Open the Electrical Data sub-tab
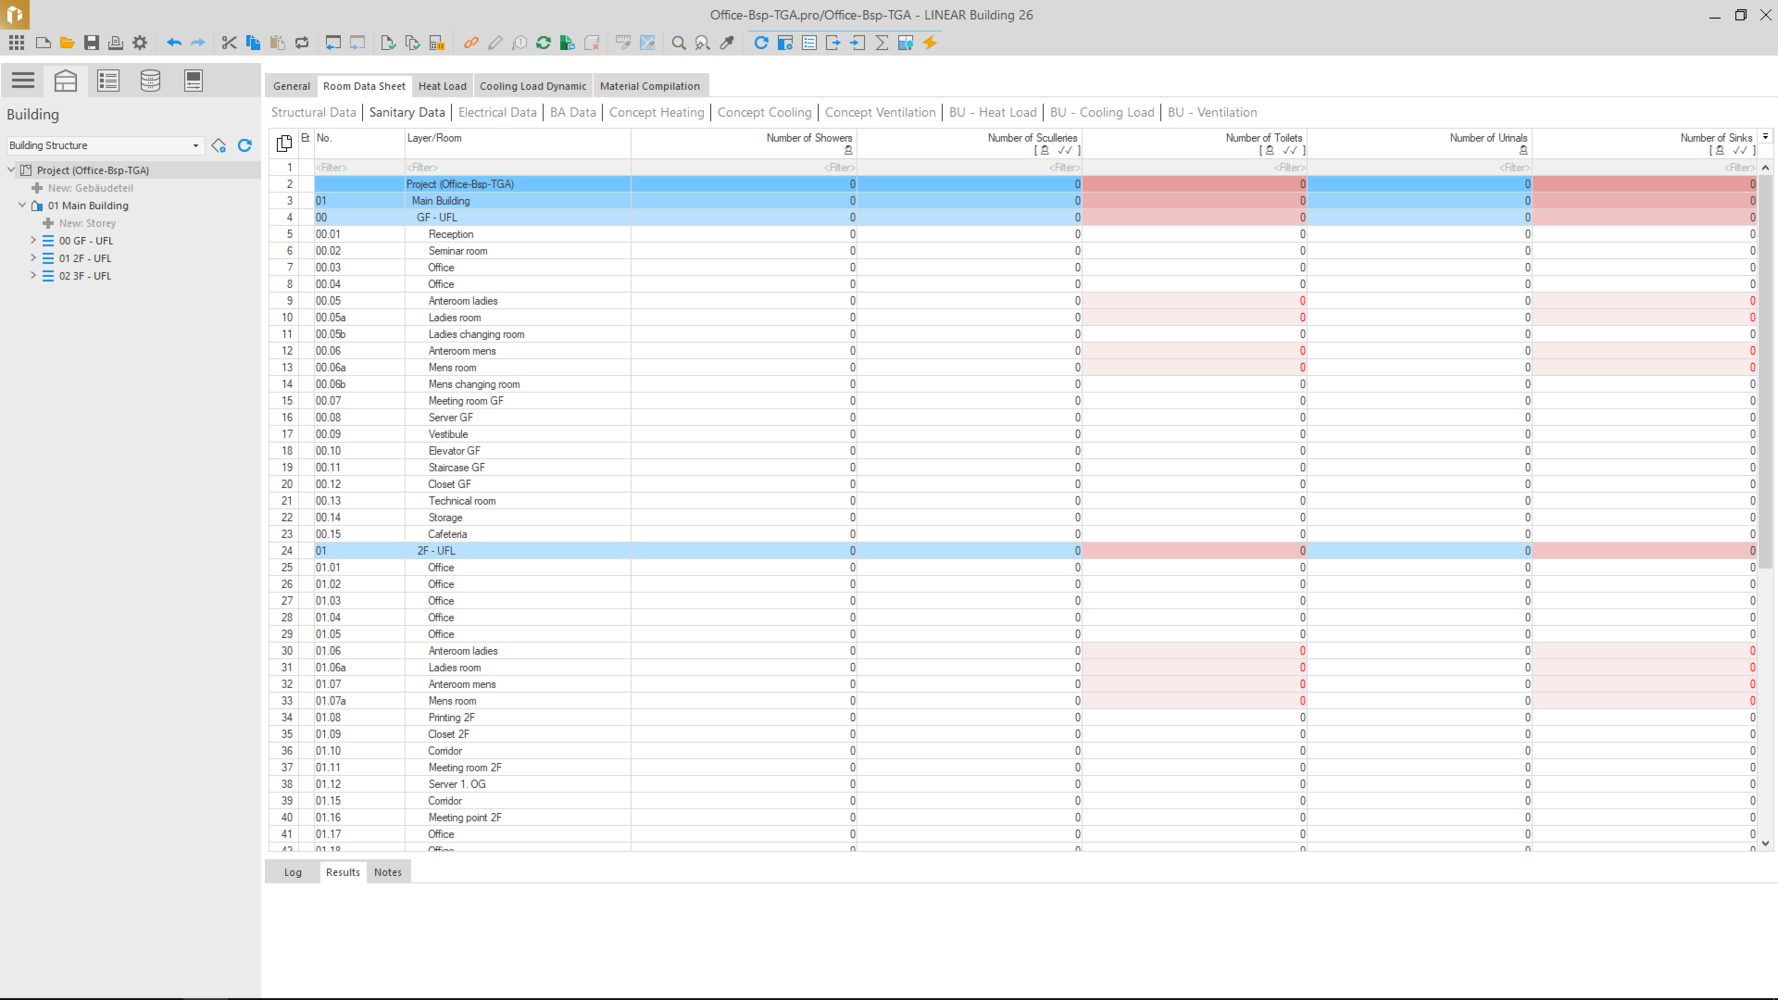 click(497, 113)
